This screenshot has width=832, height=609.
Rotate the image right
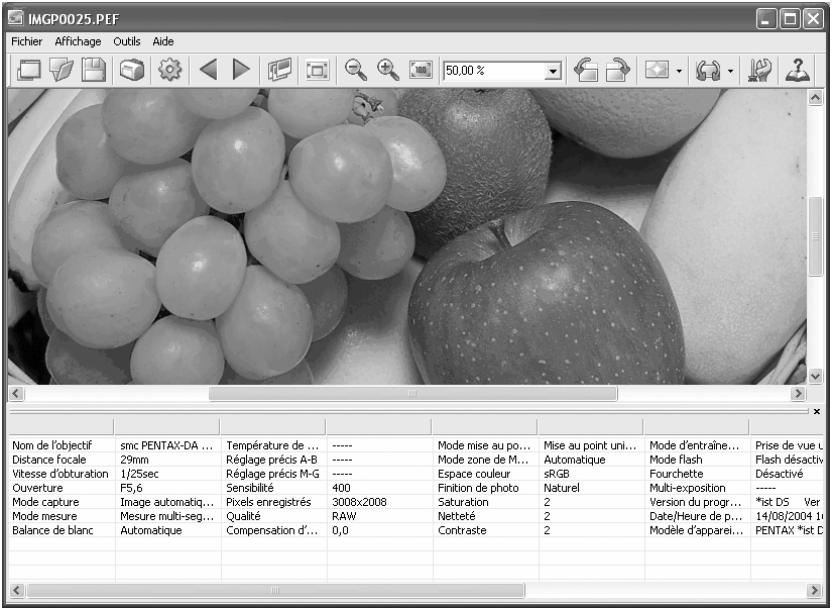(x=618, y=70)
